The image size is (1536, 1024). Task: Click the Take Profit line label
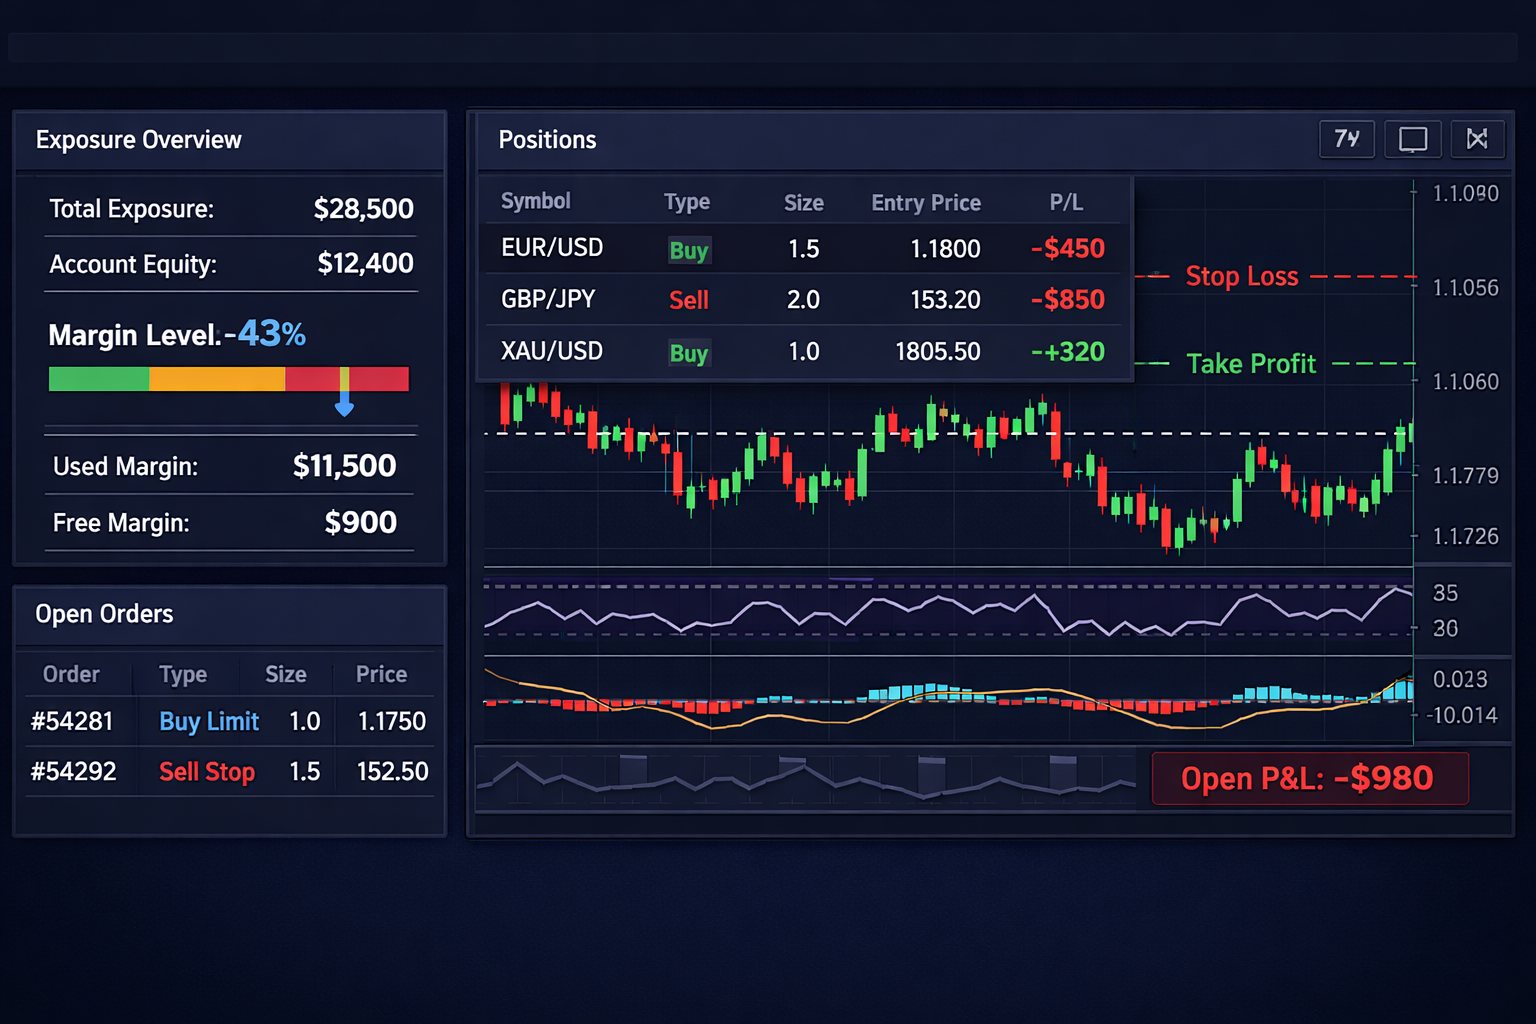pyautogui.click(x=1251, y=364)
